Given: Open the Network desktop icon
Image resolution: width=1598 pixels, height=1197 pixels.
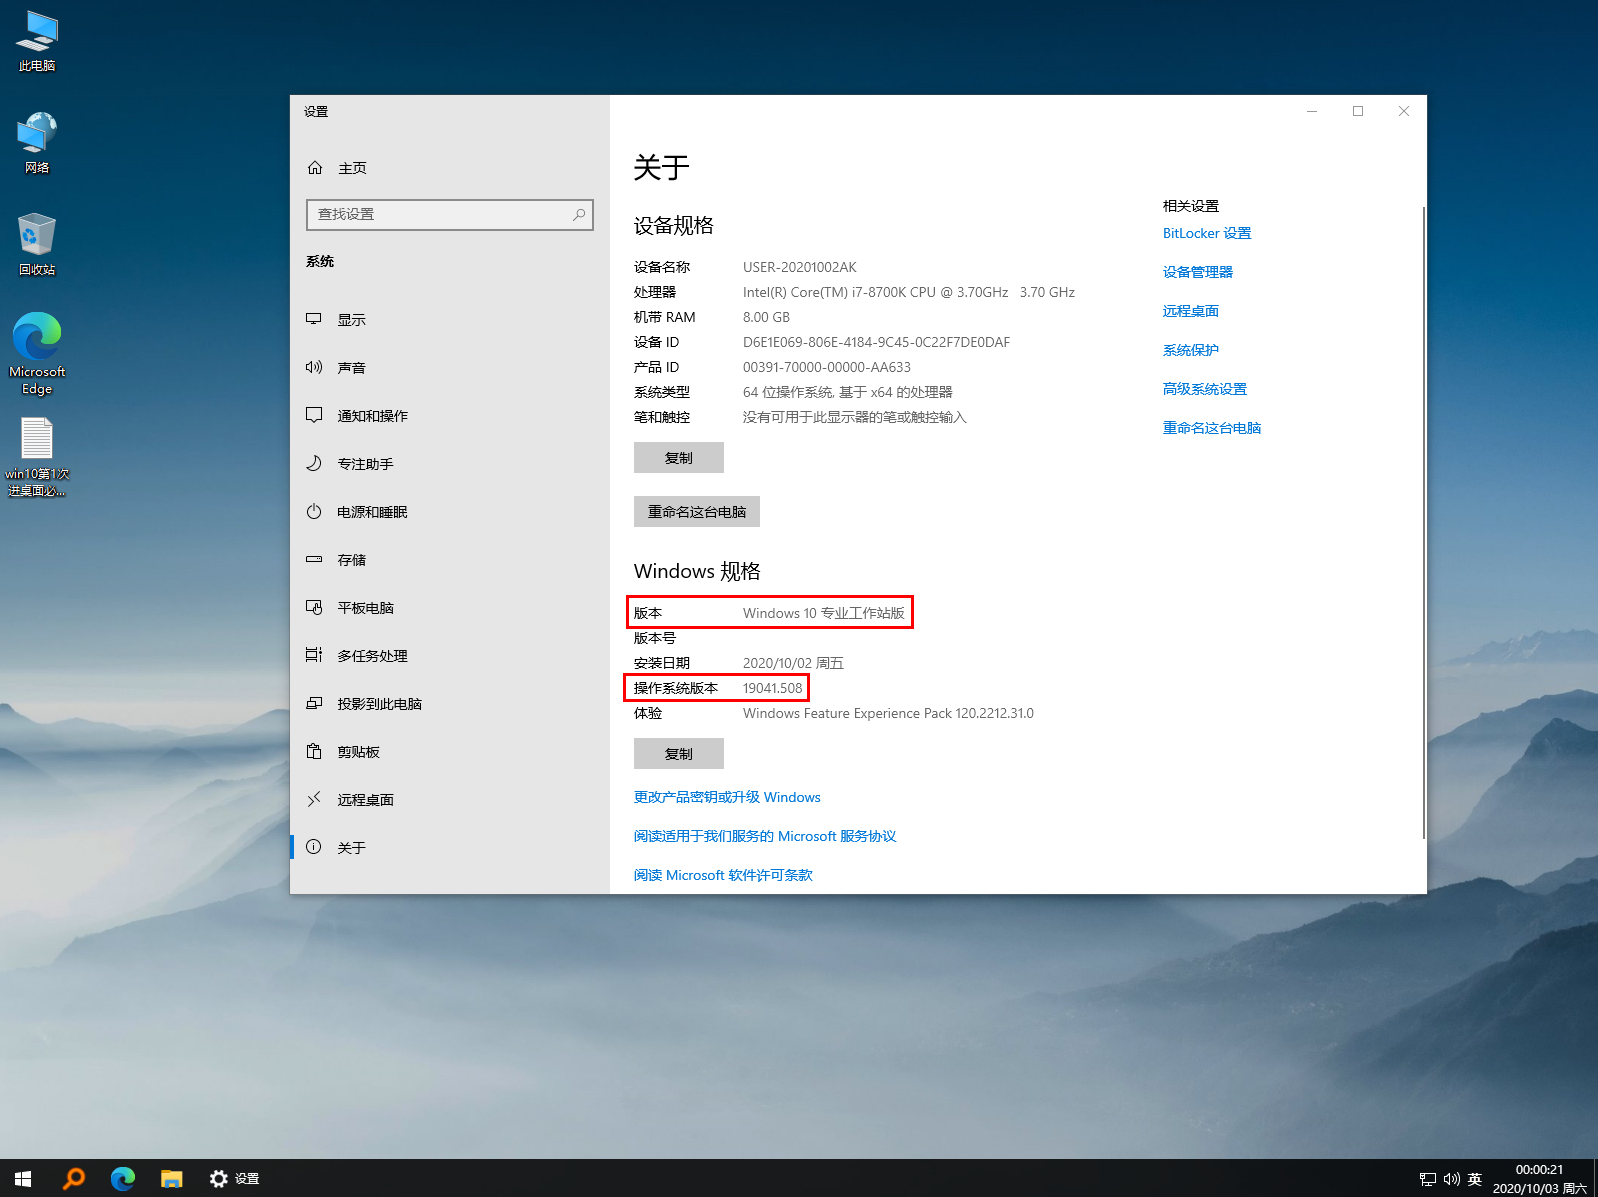Looking at the screenshot, I should [x=37, y=143].
